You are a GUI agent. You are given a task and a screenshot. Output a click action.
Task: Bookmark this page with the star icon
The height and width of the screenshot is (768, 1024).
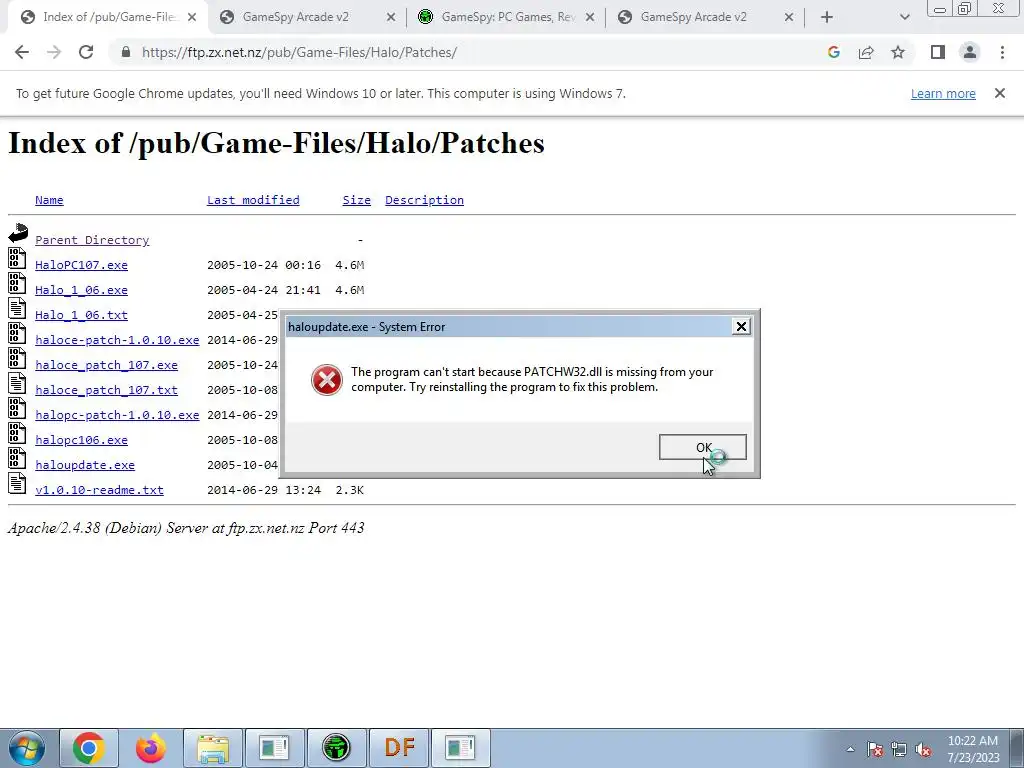pos(898,52)
